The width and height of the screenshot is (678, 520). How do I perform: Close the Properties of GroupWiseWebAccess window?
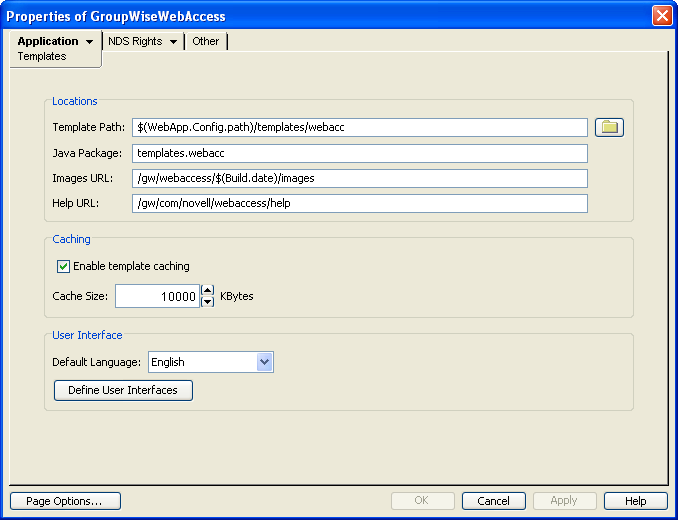click(x=662, y=16)
